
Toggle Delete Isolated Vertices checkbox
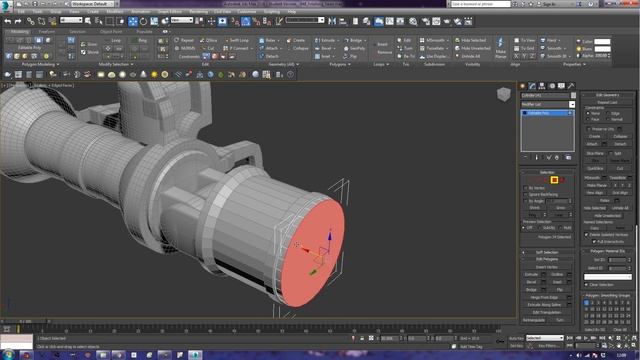pos(587,235)
